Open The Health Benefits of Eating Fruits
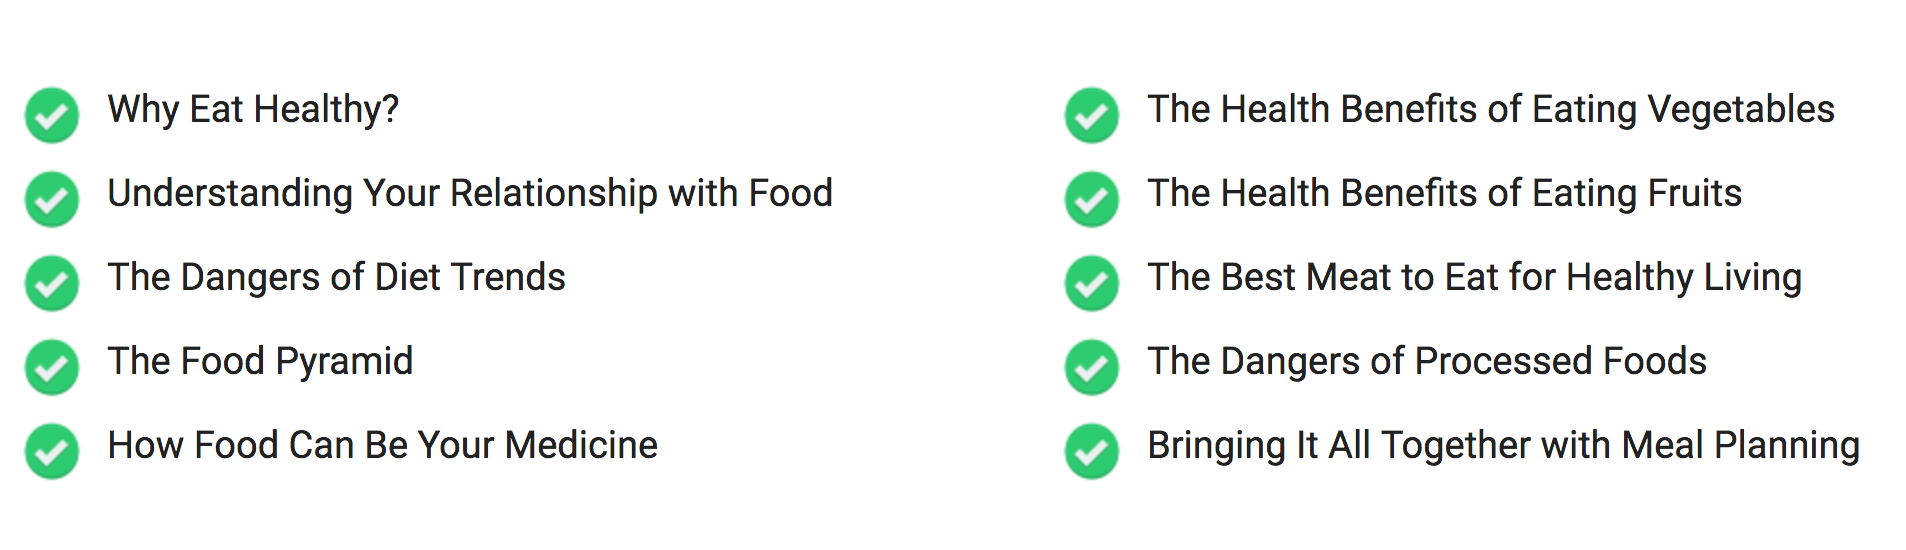 [1445, 193]
